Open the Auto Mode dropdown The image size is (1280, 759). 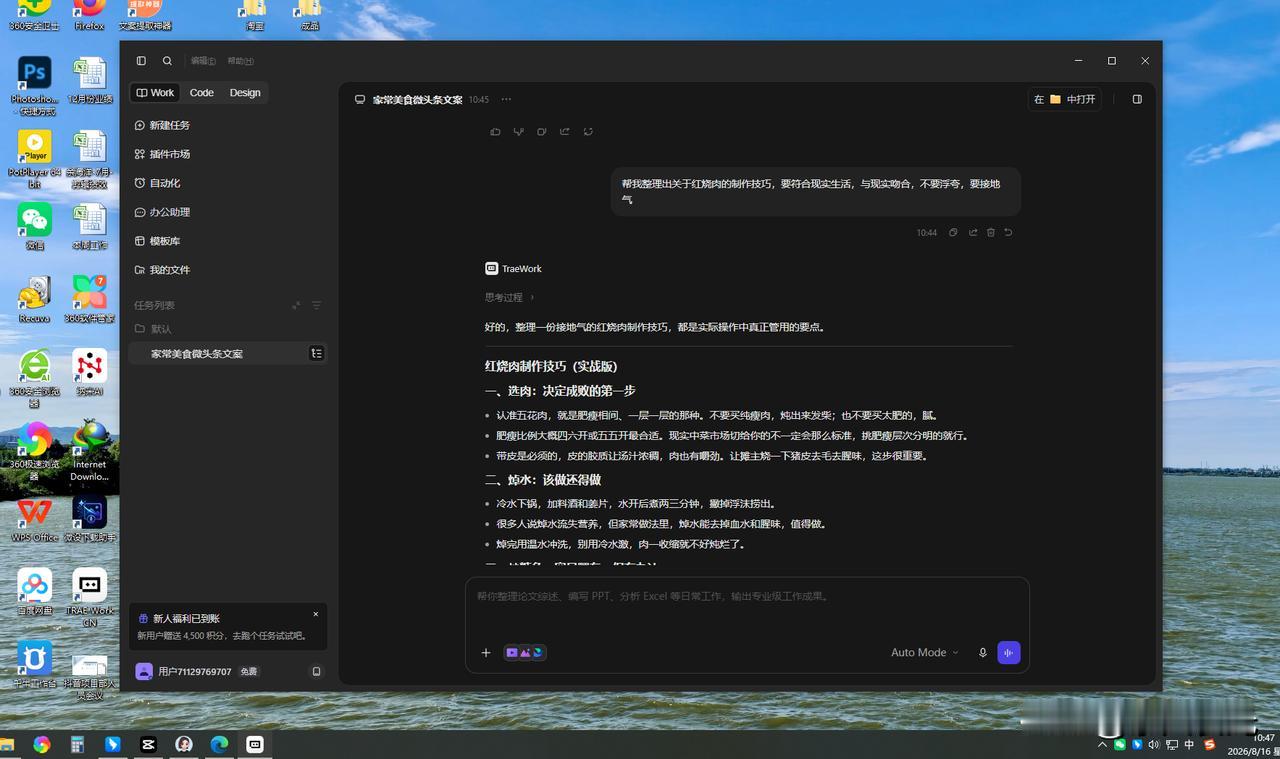pyautogui.click(x=924, y=652)
